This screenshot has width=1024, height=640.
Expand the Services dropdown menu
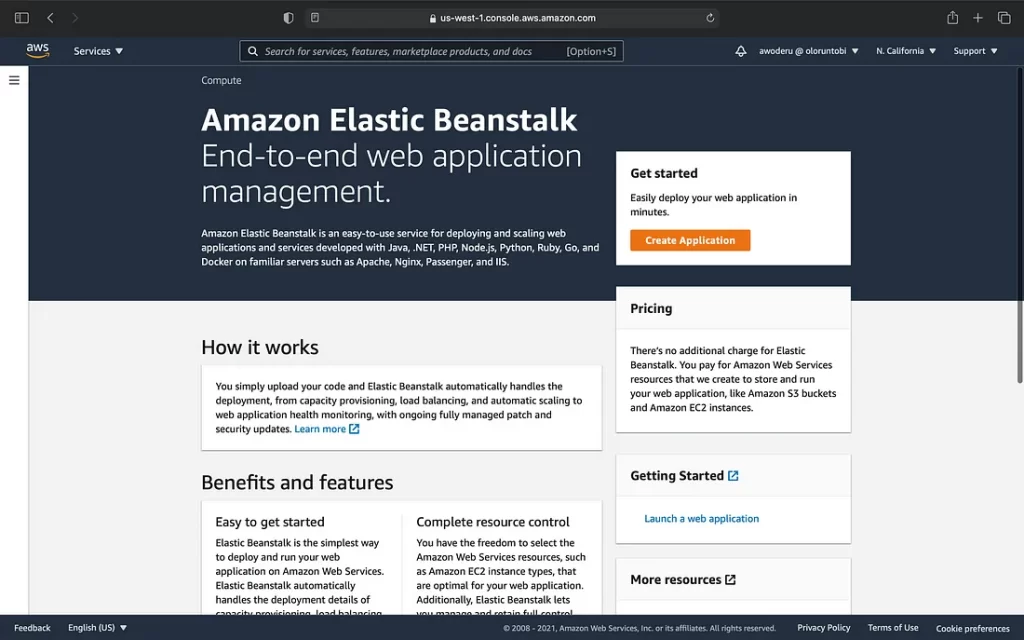pos(98,51)
